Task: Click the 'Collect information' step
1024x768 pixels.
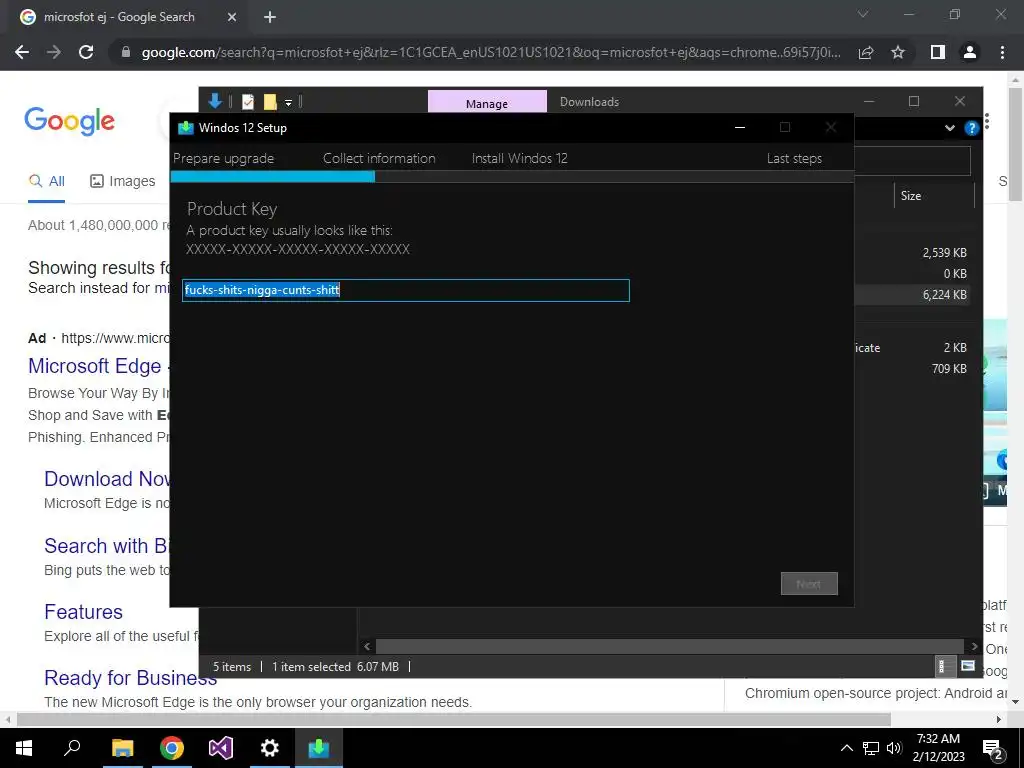Action: (x=379, y=158)
